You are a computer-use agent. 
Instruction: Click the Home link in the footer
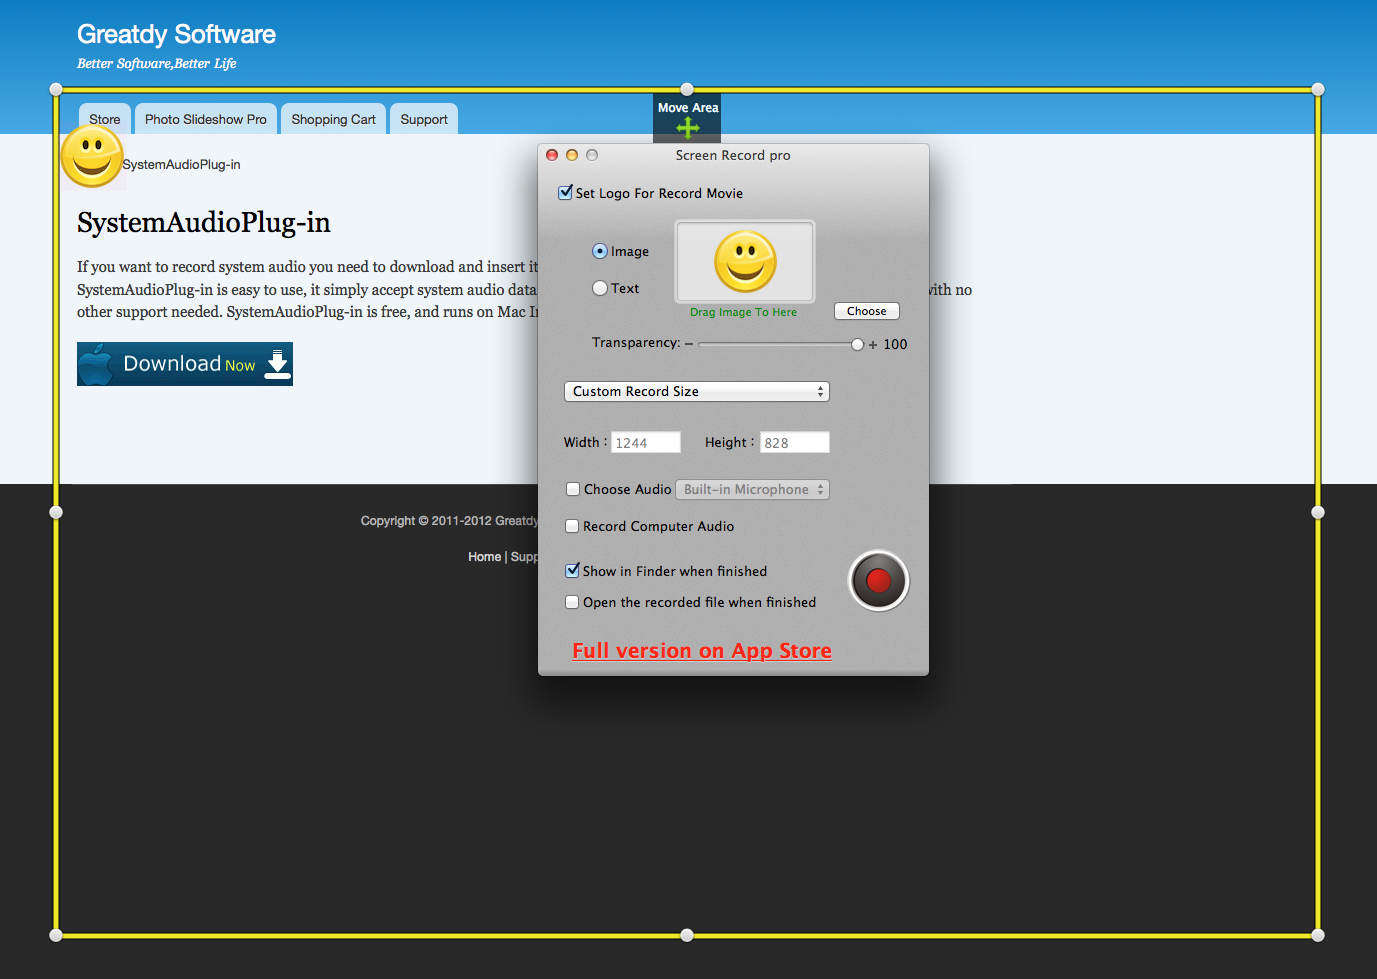tap(485, 557)
